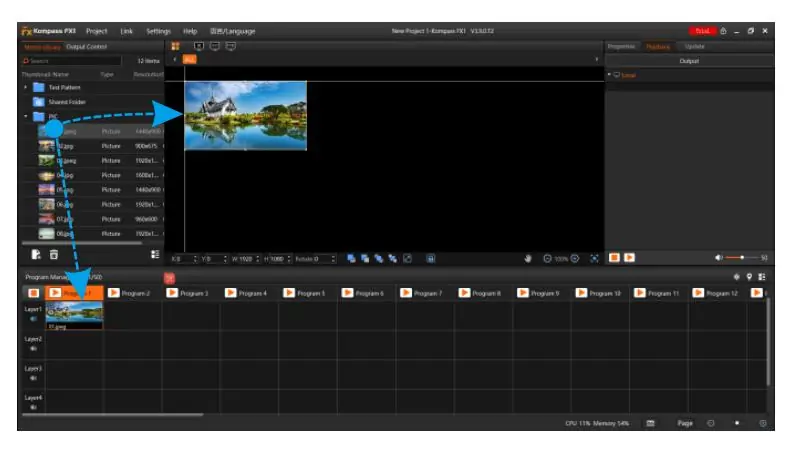807x457 pixels.
Task: Collapse the Local output tree node
Action: tap(609, 75)
